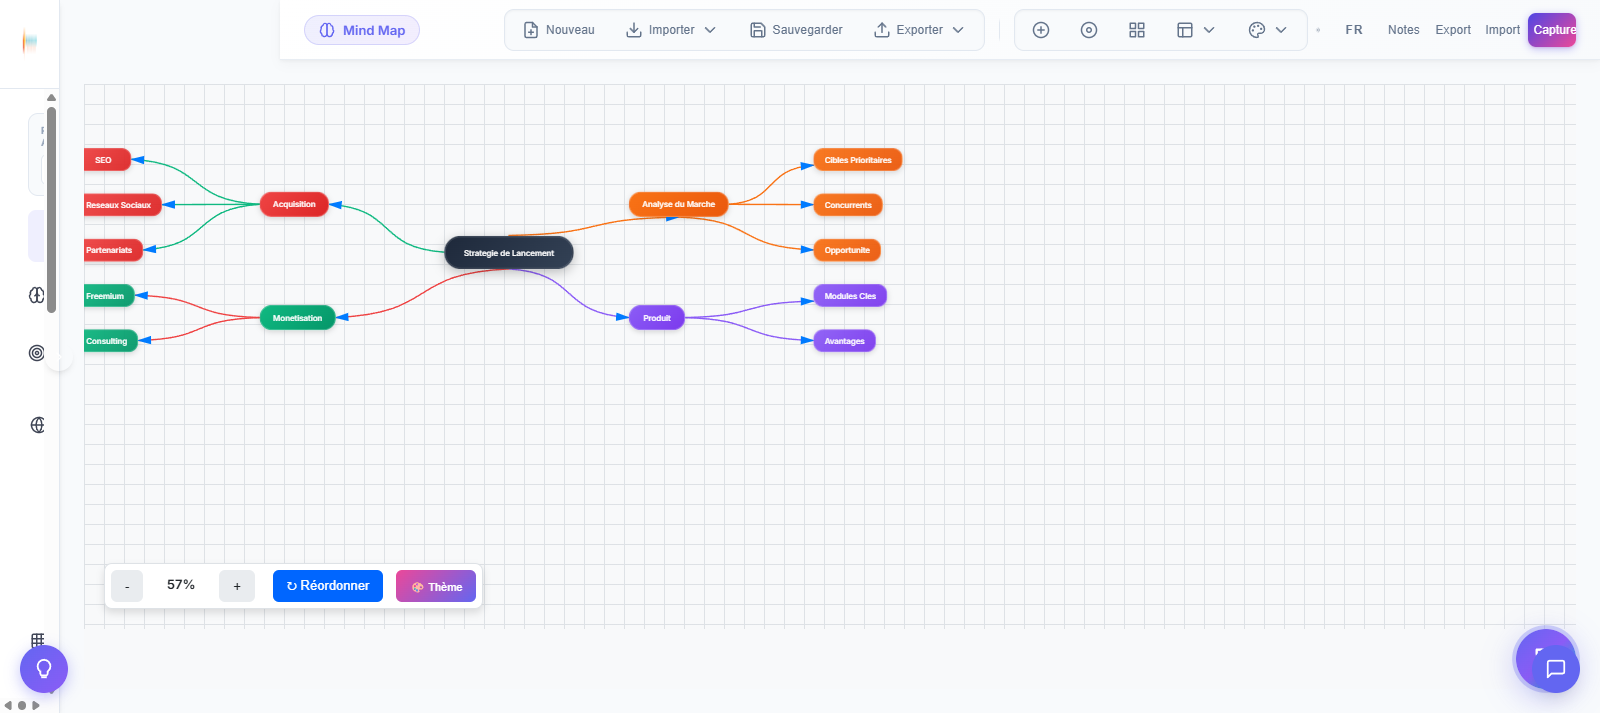Create a new map with Nouveau
The image size is (1600, 713).
click(x=559, y=30)
